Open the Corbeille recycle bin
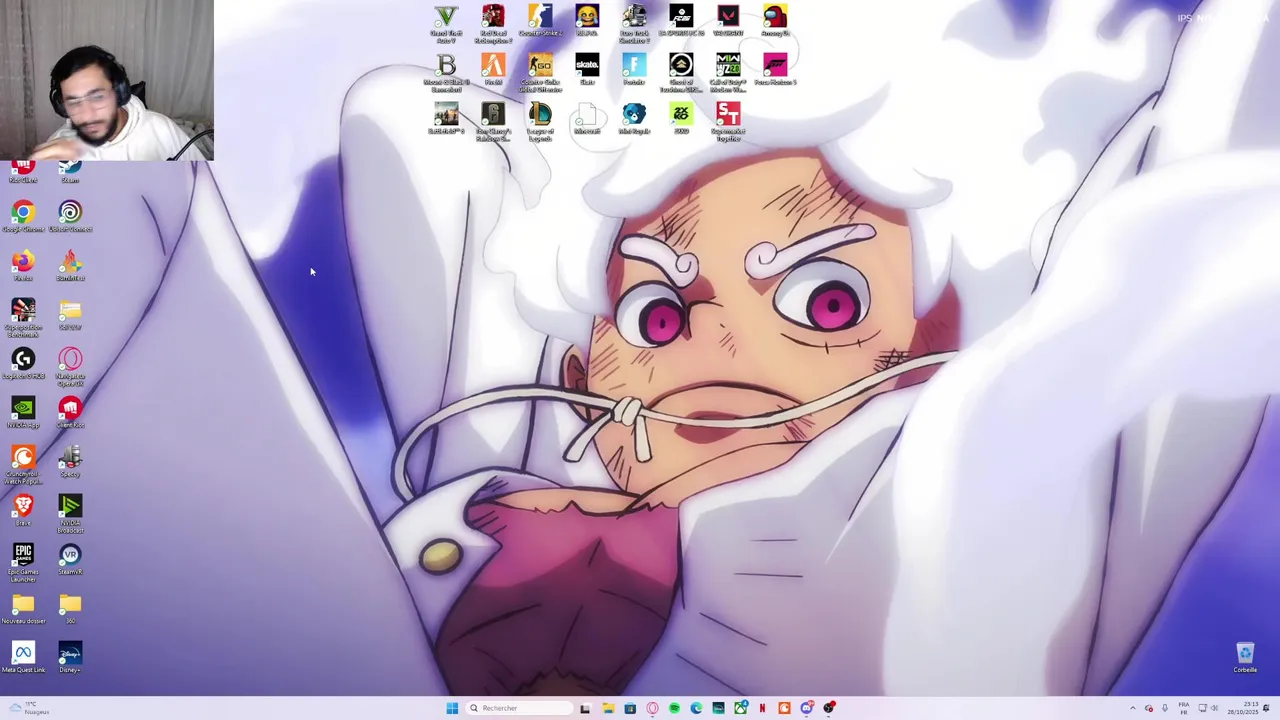The image size is (1280, 720). (1245, 658)
